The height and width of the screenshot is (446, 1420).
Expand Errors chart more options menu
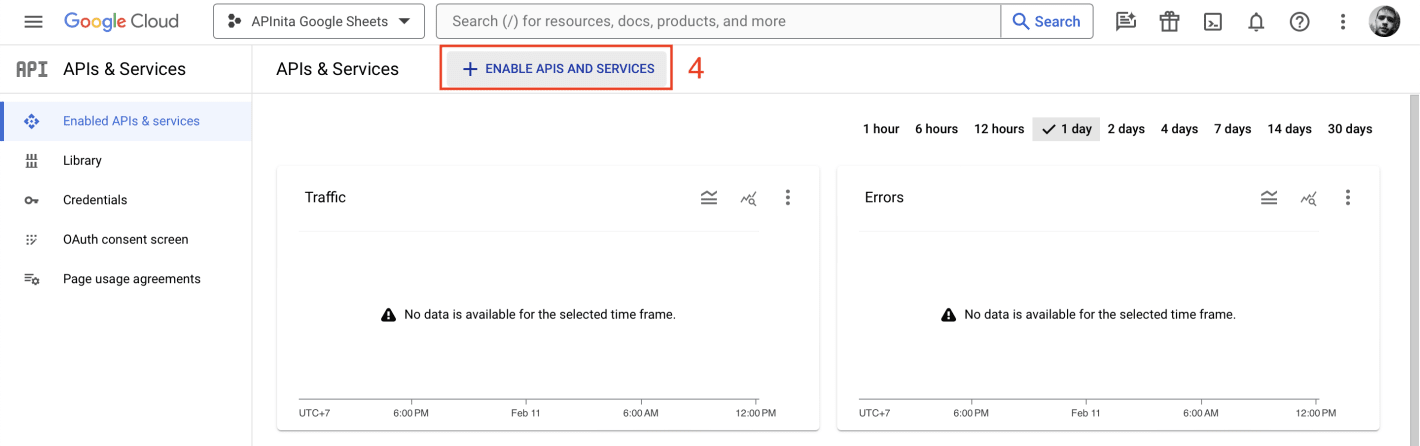[1348, 198]
